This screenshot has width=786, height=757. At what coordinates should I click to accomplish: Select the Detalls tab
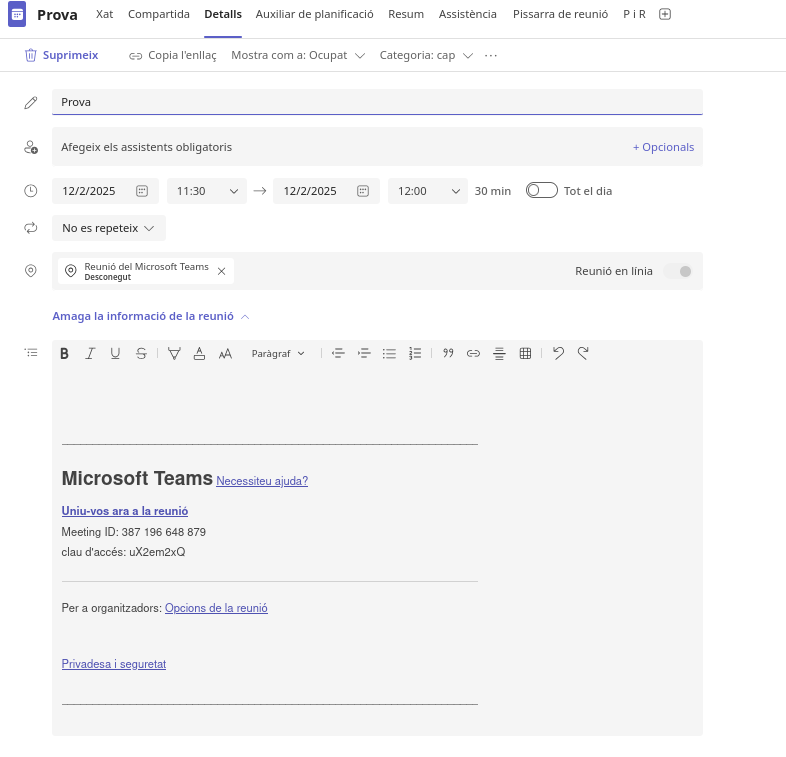pos(223,14)
